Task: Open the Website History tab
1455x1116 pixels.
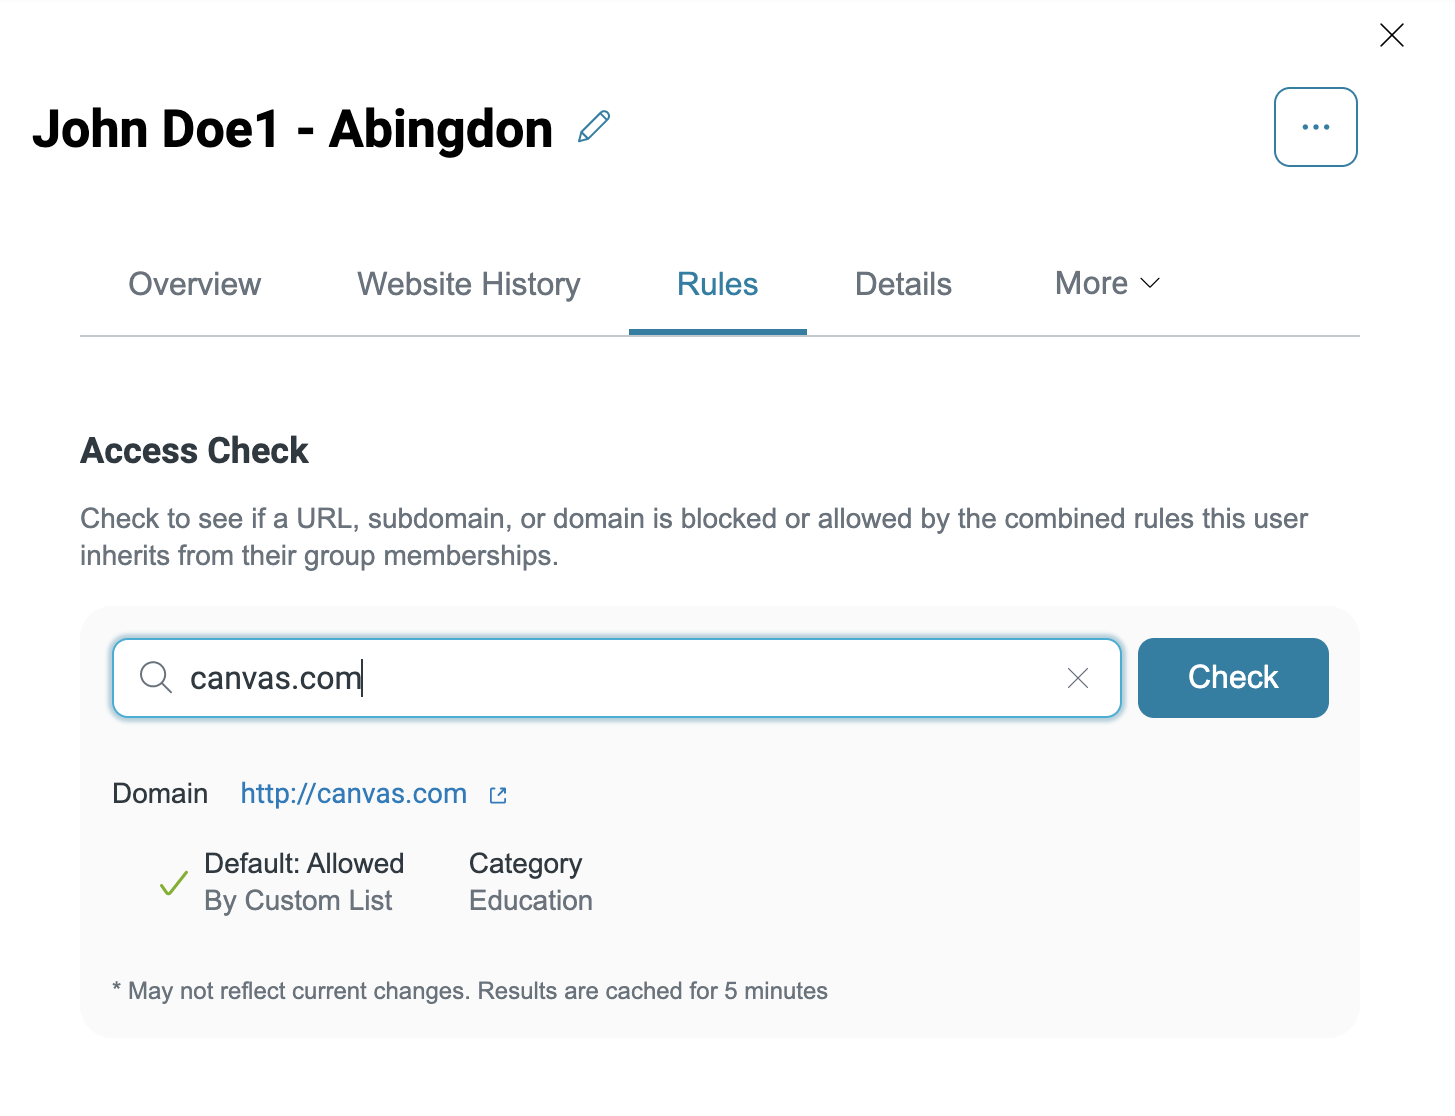Action: pos(469,284)
